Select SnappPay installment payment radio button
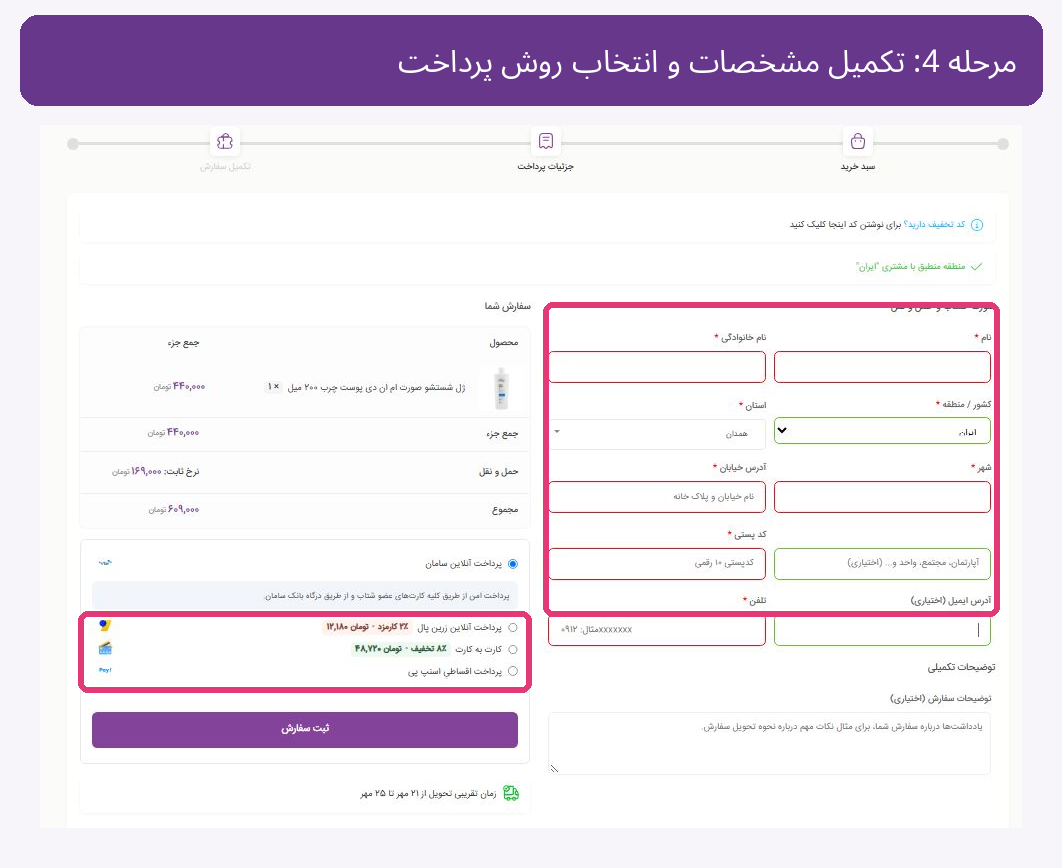The width and height of the screenshot is (1062, 868). (513, 671)
